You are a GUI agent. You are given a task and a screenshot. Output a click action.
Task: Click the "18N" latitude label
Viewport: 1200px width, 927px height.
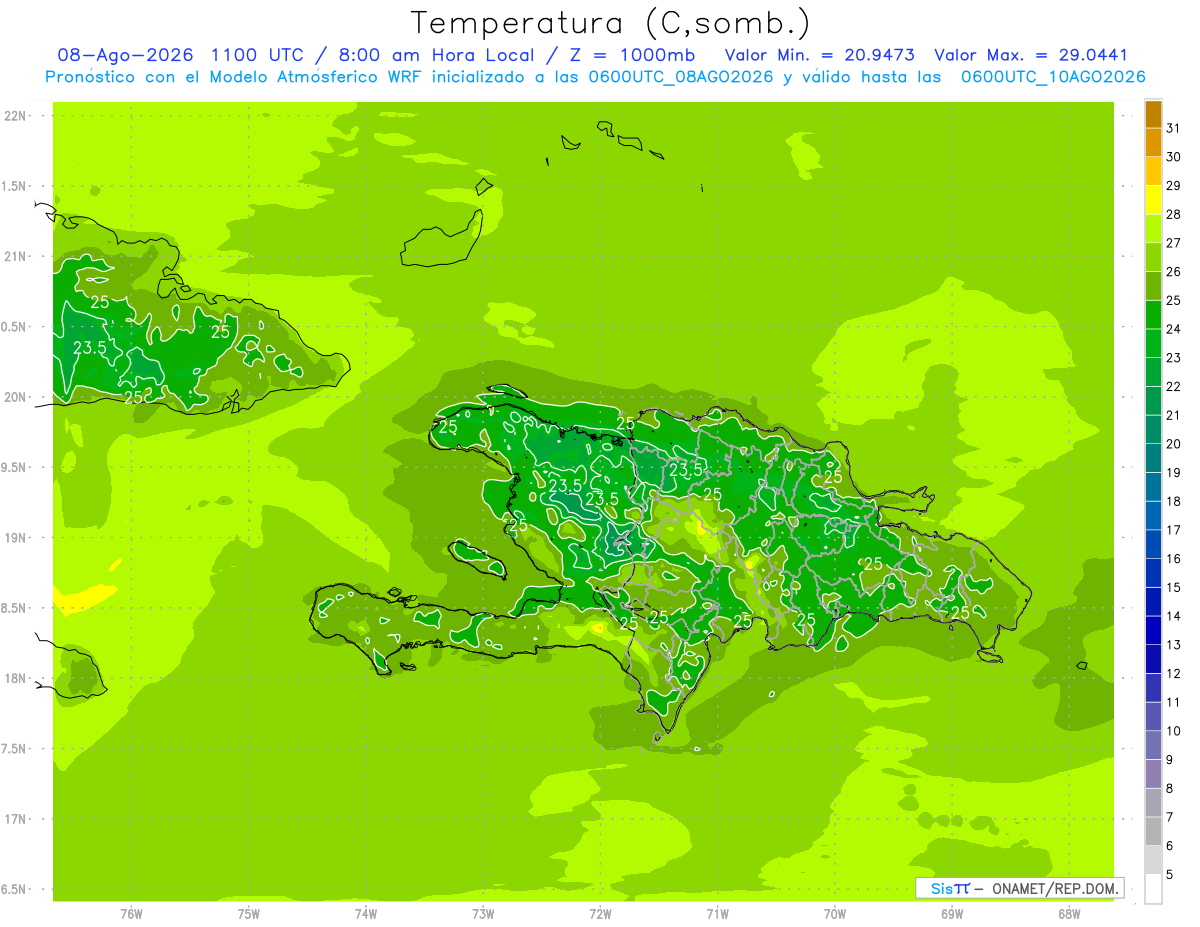pos(17,678)
